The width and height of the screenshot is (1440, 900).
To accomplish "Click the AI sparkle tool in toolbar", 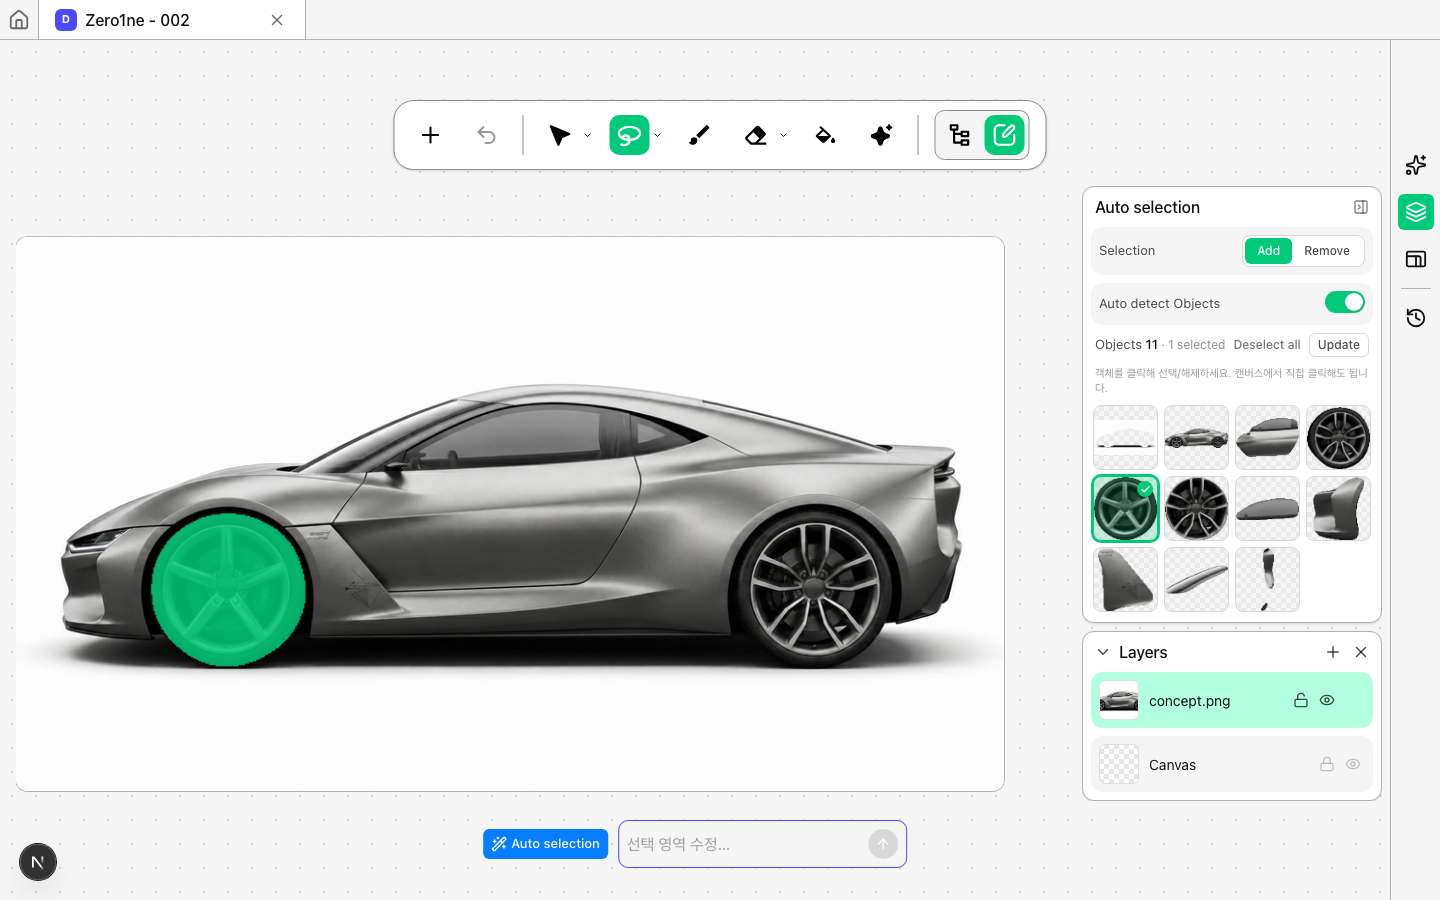I will click(881, 135).
